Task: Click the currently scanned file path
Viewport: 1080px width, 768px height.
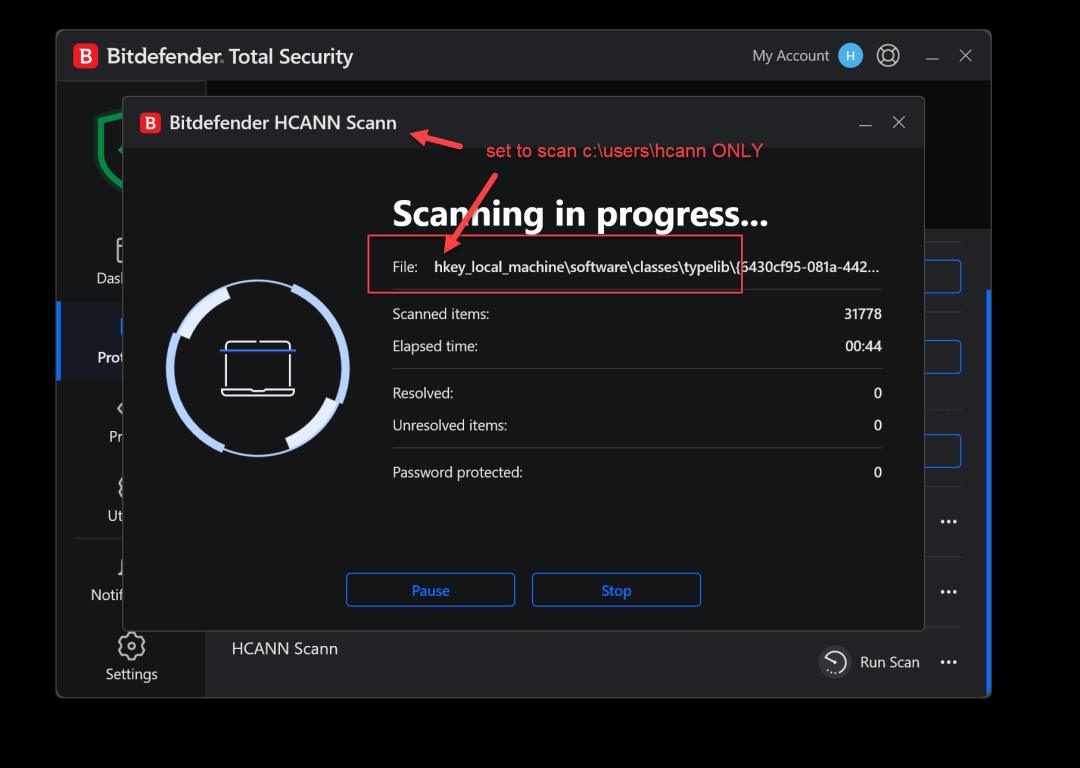Action: 656,267
